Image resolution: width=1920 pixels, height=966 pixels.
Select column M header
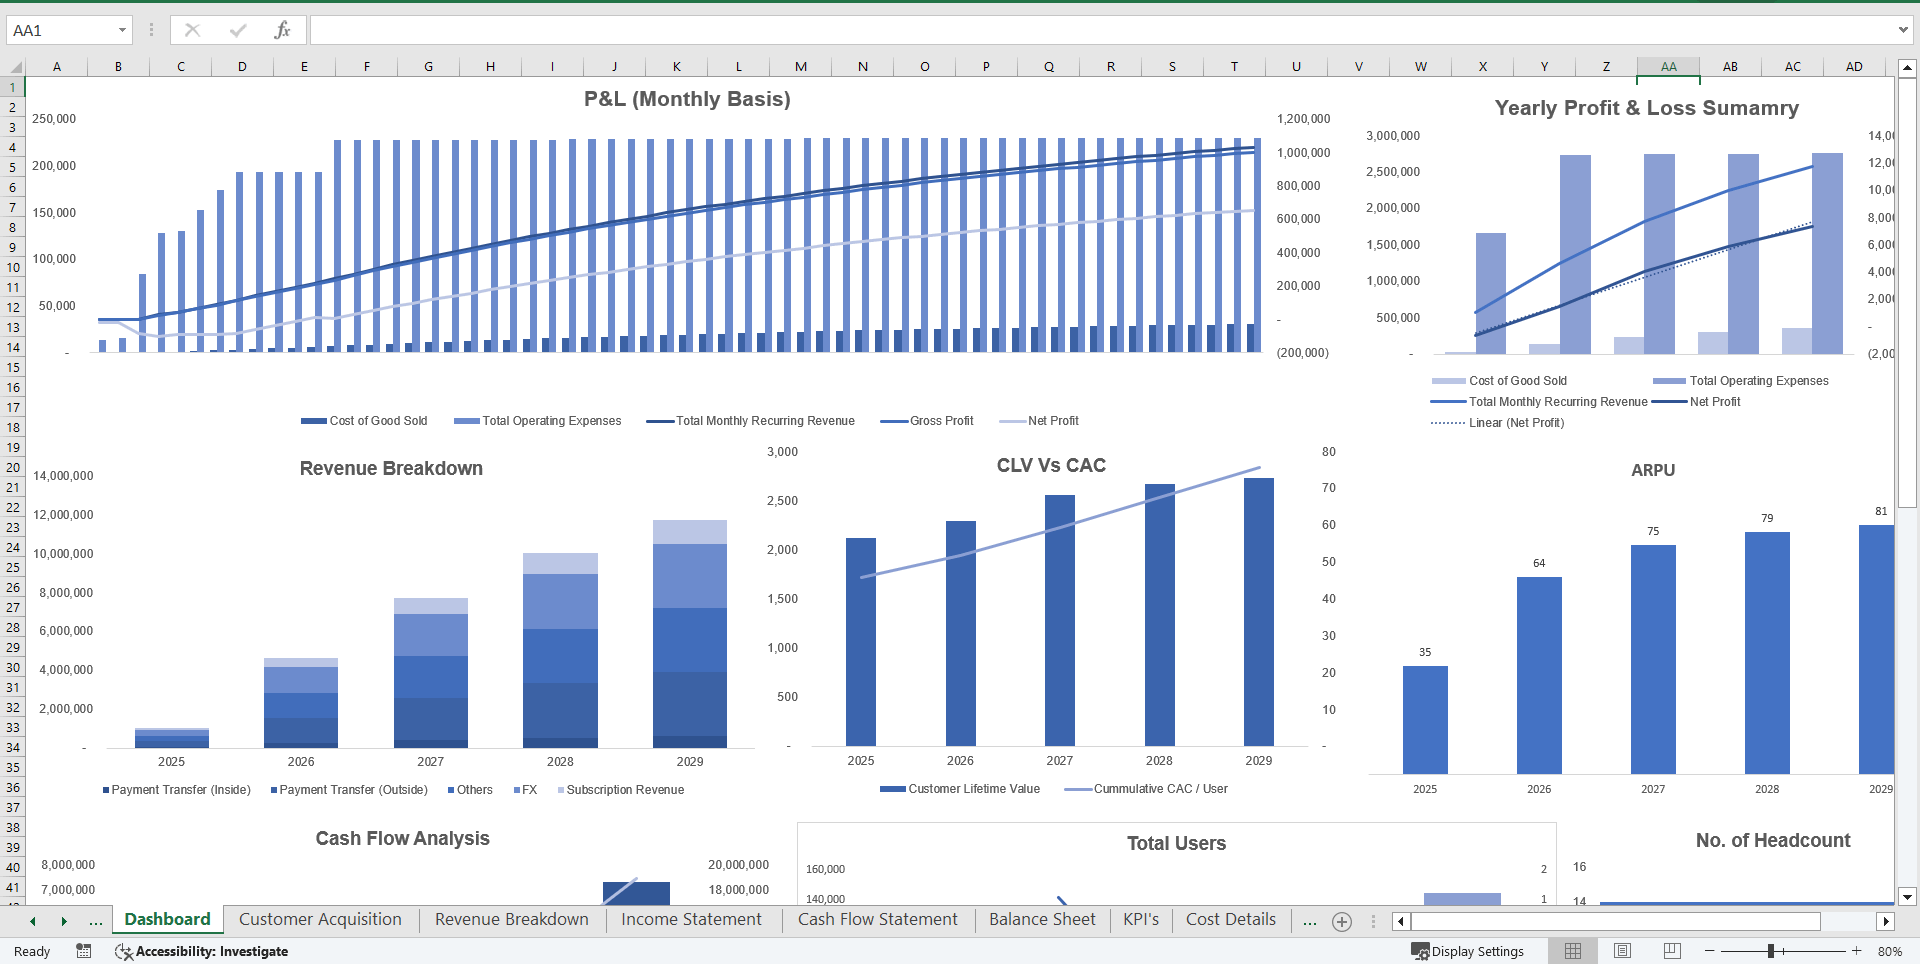801,67
